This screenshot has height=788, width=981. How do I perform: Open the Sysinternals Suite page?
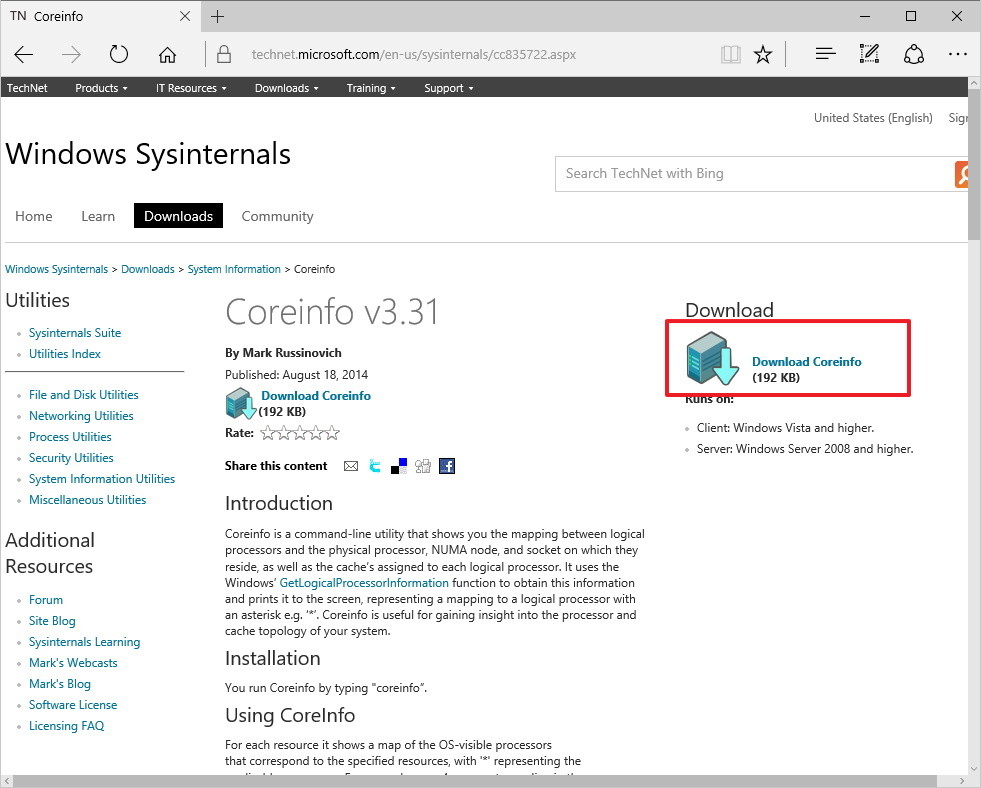coord(74,333)
